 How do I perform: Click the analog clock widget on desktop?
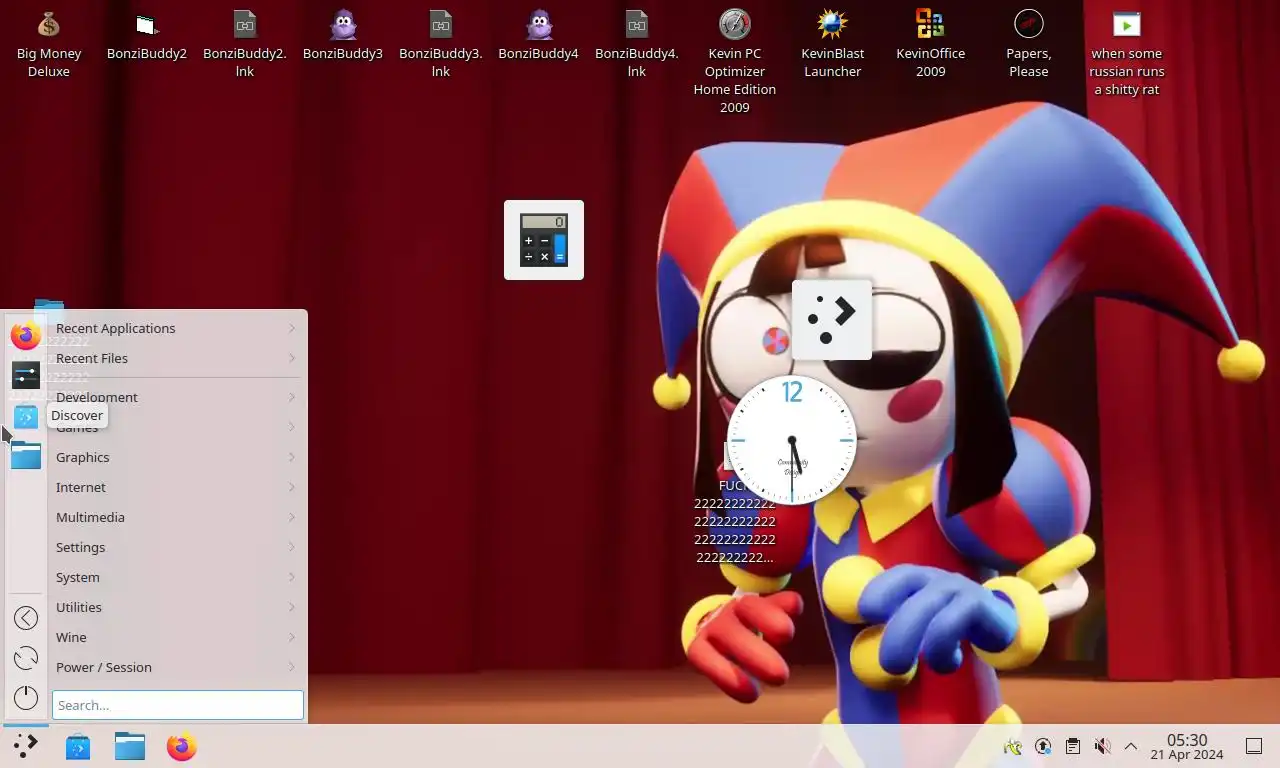tap(792, 440)
